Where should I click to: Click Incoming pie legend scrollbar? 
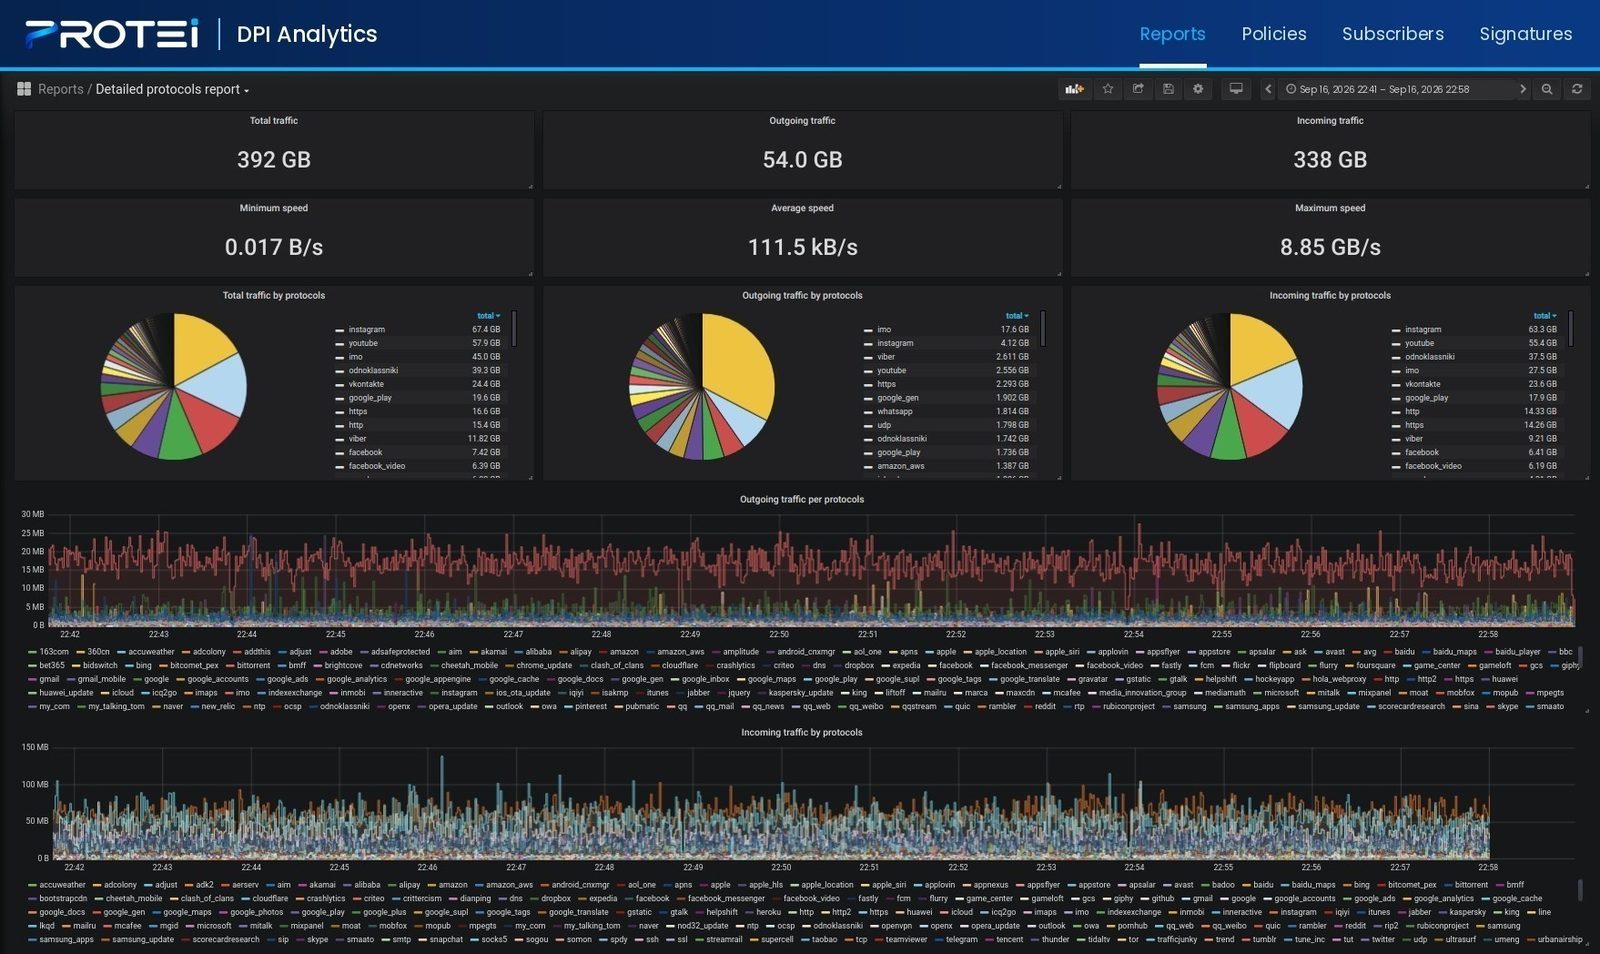tap(1570, 327)
